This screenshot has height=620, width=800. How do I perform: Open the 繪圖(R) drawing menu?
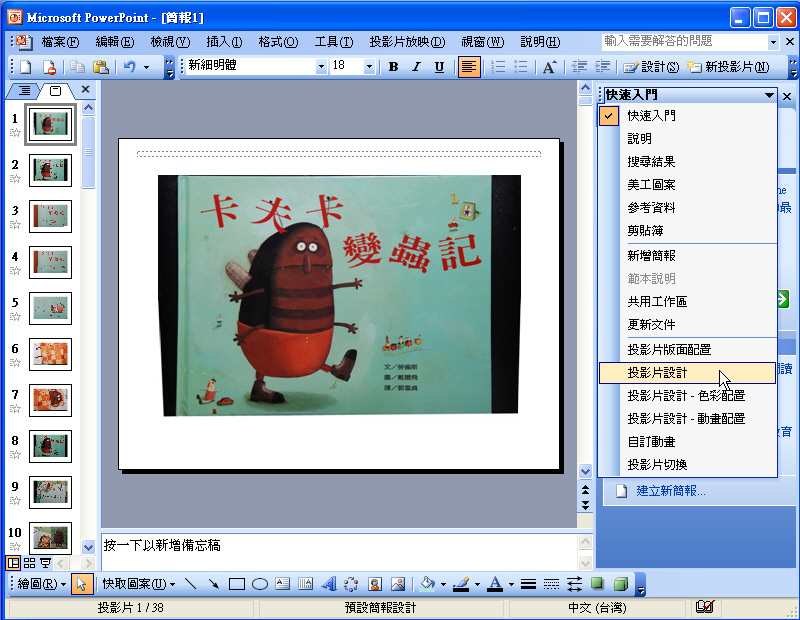[x=41, y=584]
